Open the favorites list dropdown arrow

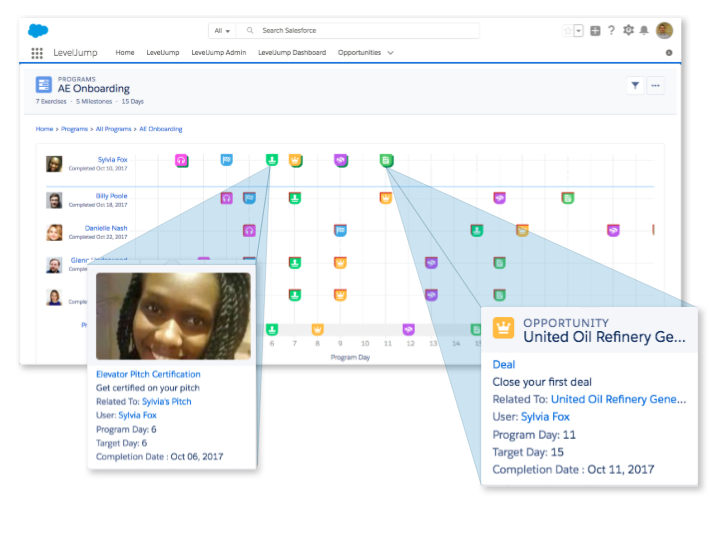(x=579, y=31)
